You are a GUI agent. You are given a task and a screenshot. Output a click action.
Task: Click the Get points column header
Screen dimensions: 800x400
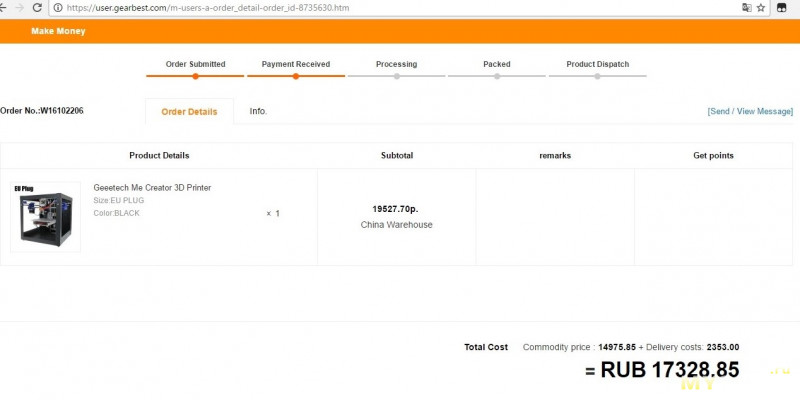point(713,156)
